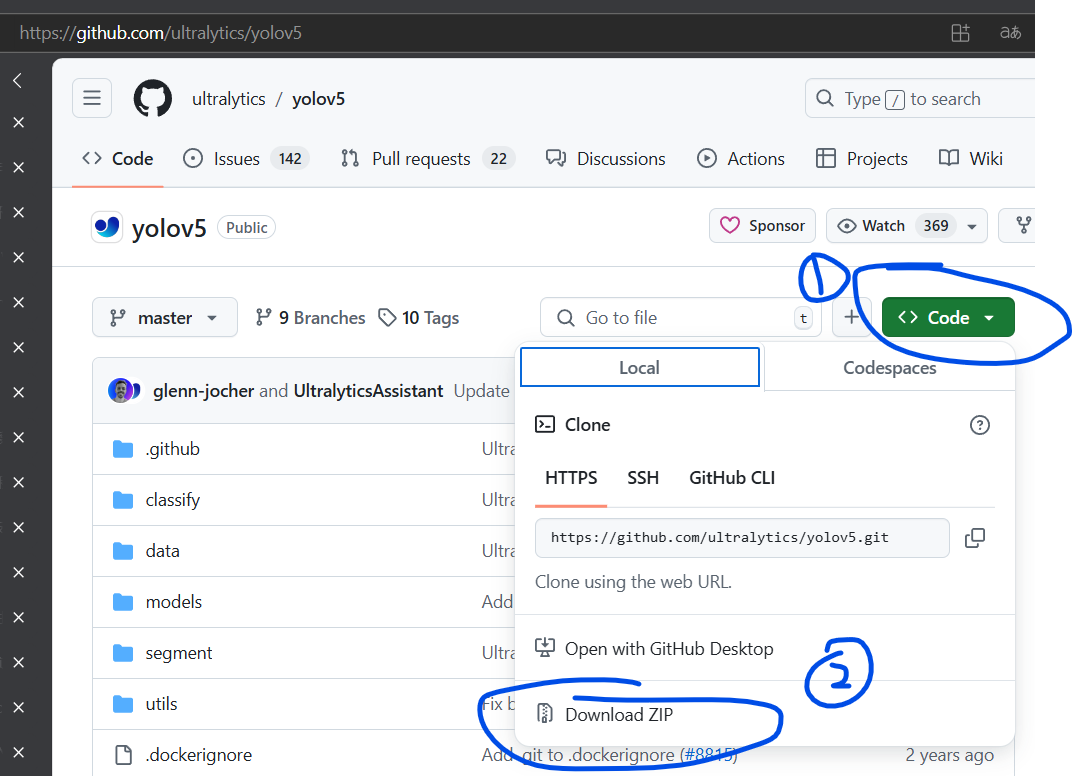Click the plus add file button

851,317
